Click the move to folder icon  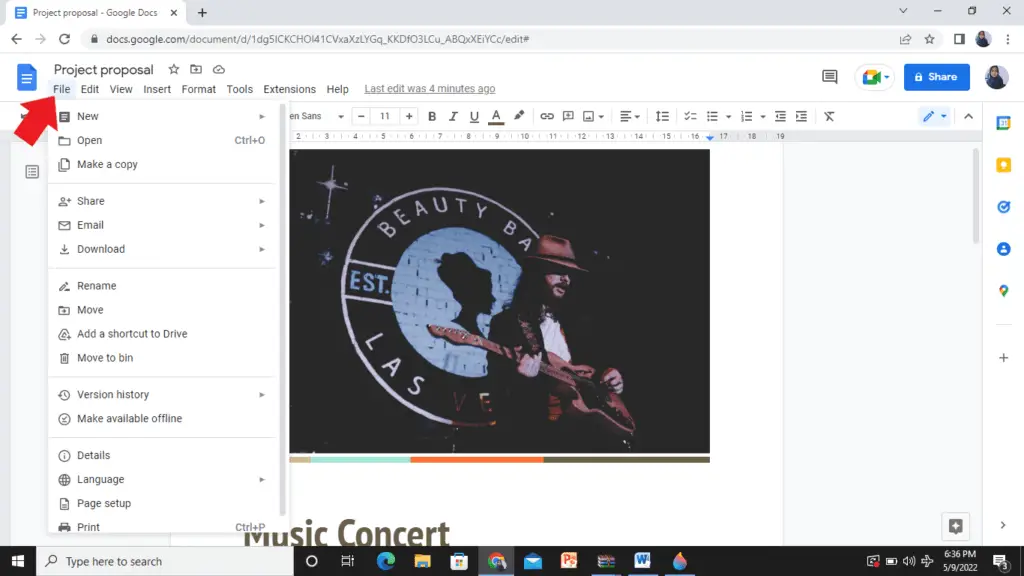click(x=196, y=69)
